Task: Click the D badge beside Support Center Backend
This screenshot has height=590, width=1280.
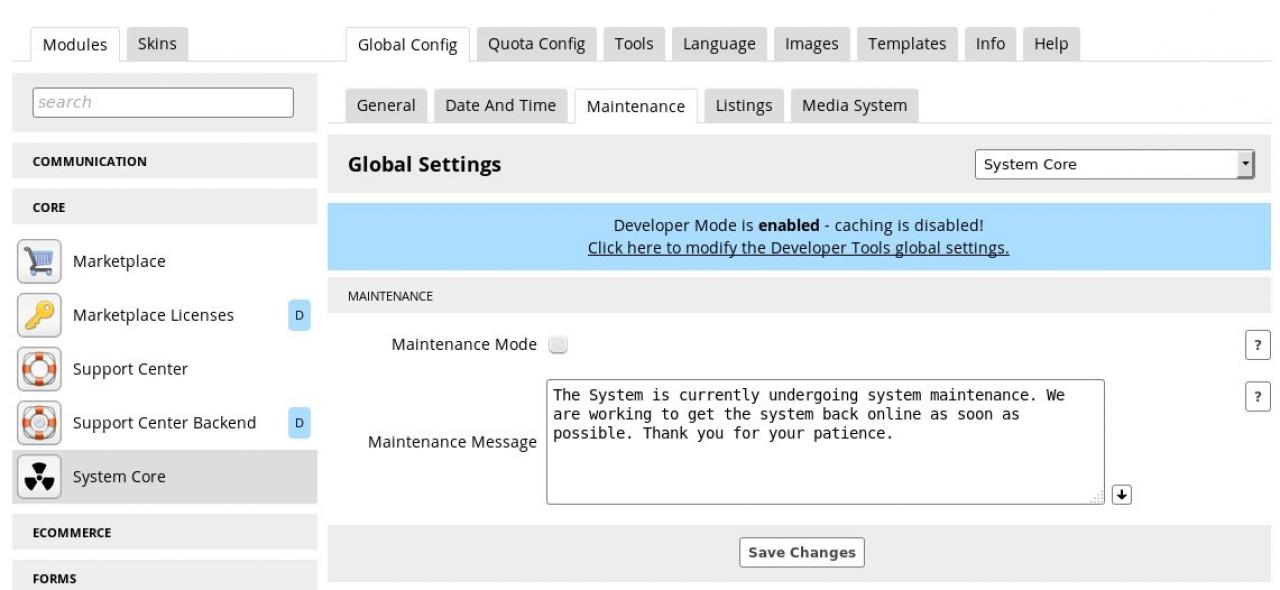Action: [x=299, y=423]
